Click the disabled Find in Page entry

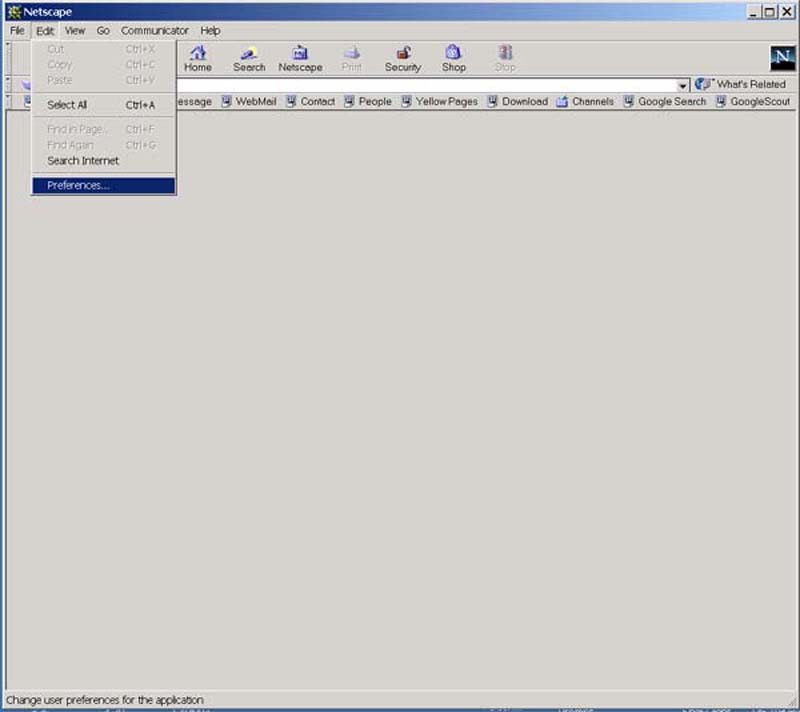tap(104, 130)
